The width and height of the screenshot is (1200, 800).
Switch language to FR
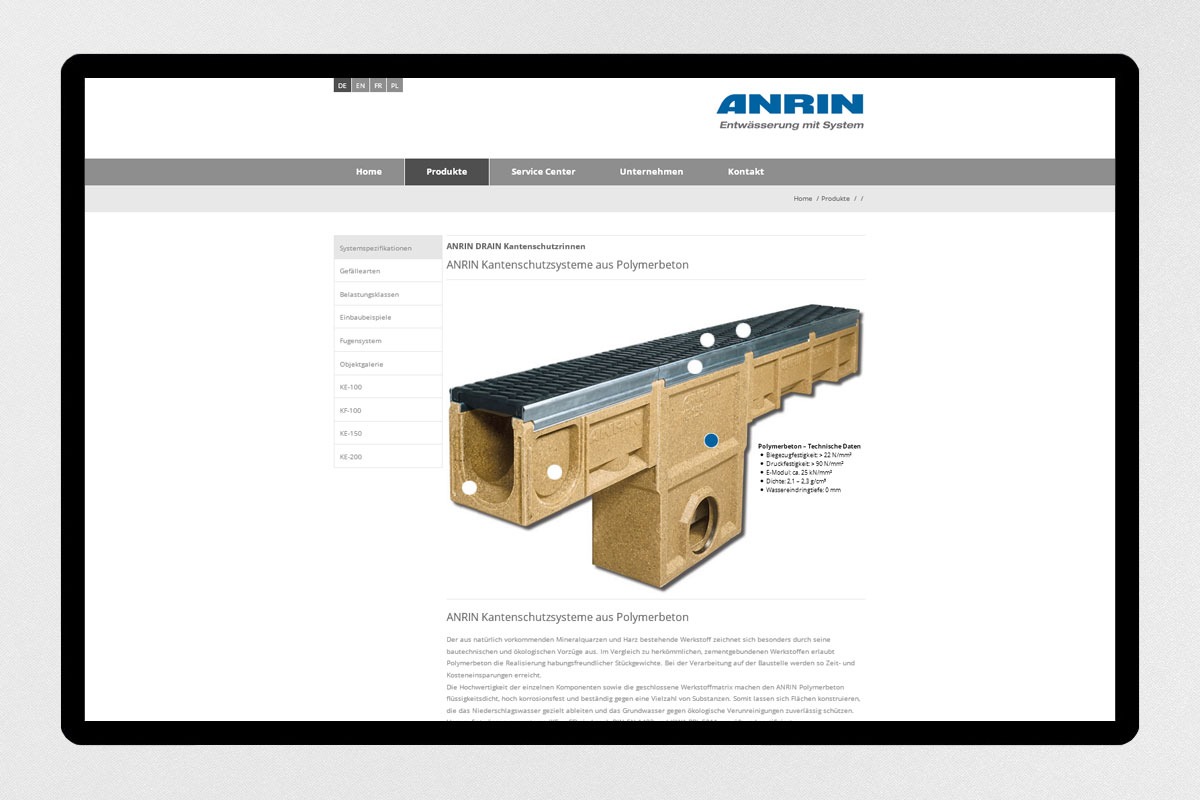(x=378, y=86)
